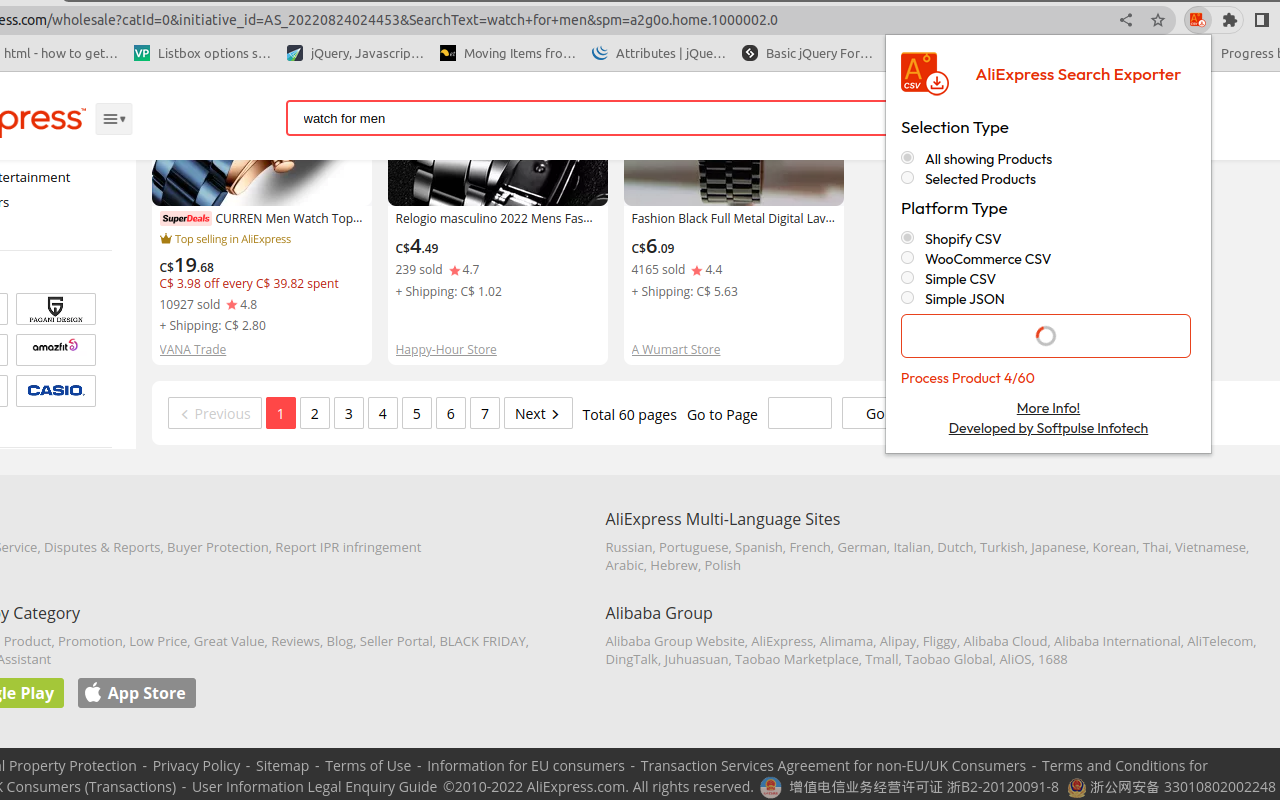Toggle the browser side panel icon
Screen dimensions: 1280x800
[x=1262, y=20]
